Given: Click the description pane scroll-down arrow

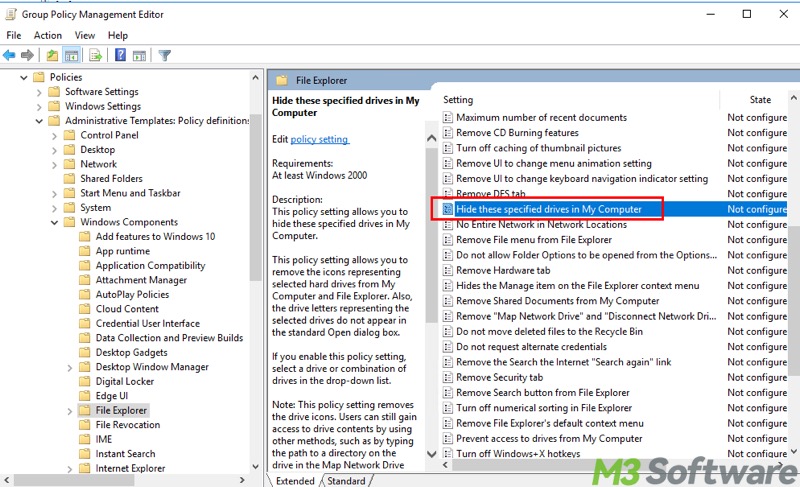Looking at the screenshot, I should 431,453.
